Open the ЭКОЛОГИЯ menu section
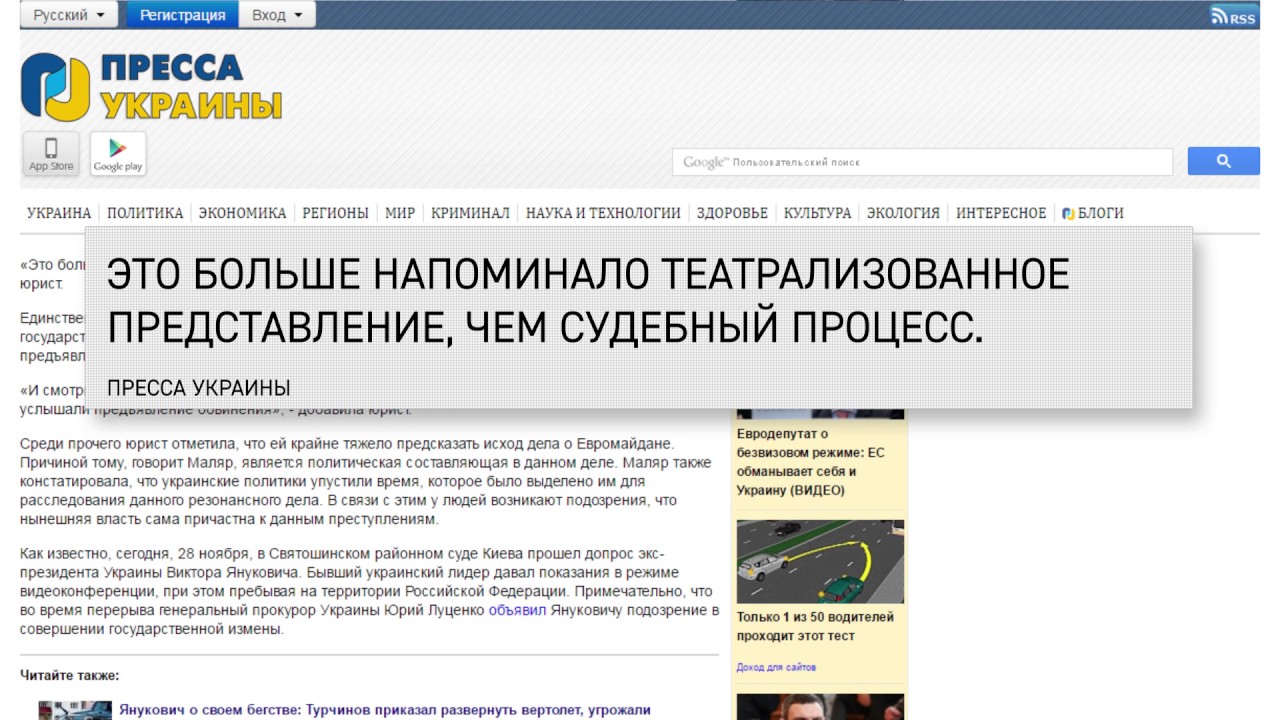The image size is (1280, 720). click(x=903, y=213)
